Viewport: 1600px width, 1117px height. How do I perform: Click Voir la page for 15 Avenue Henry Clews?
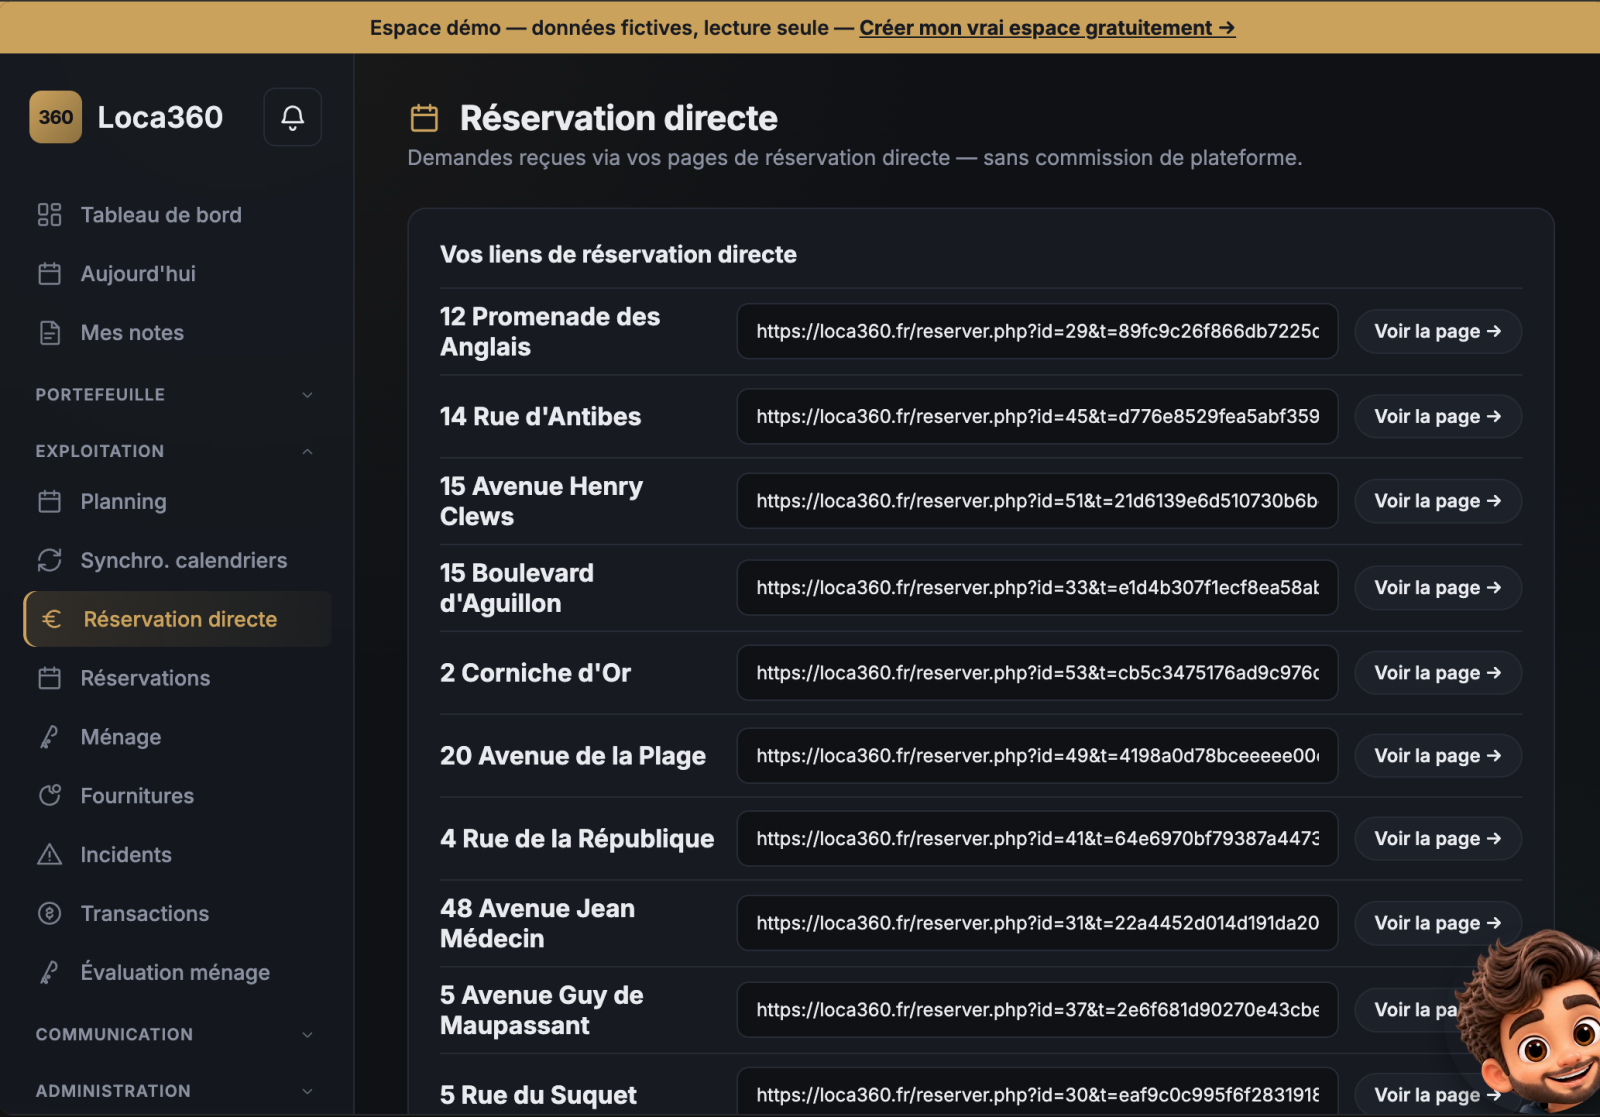(1438, 501)
